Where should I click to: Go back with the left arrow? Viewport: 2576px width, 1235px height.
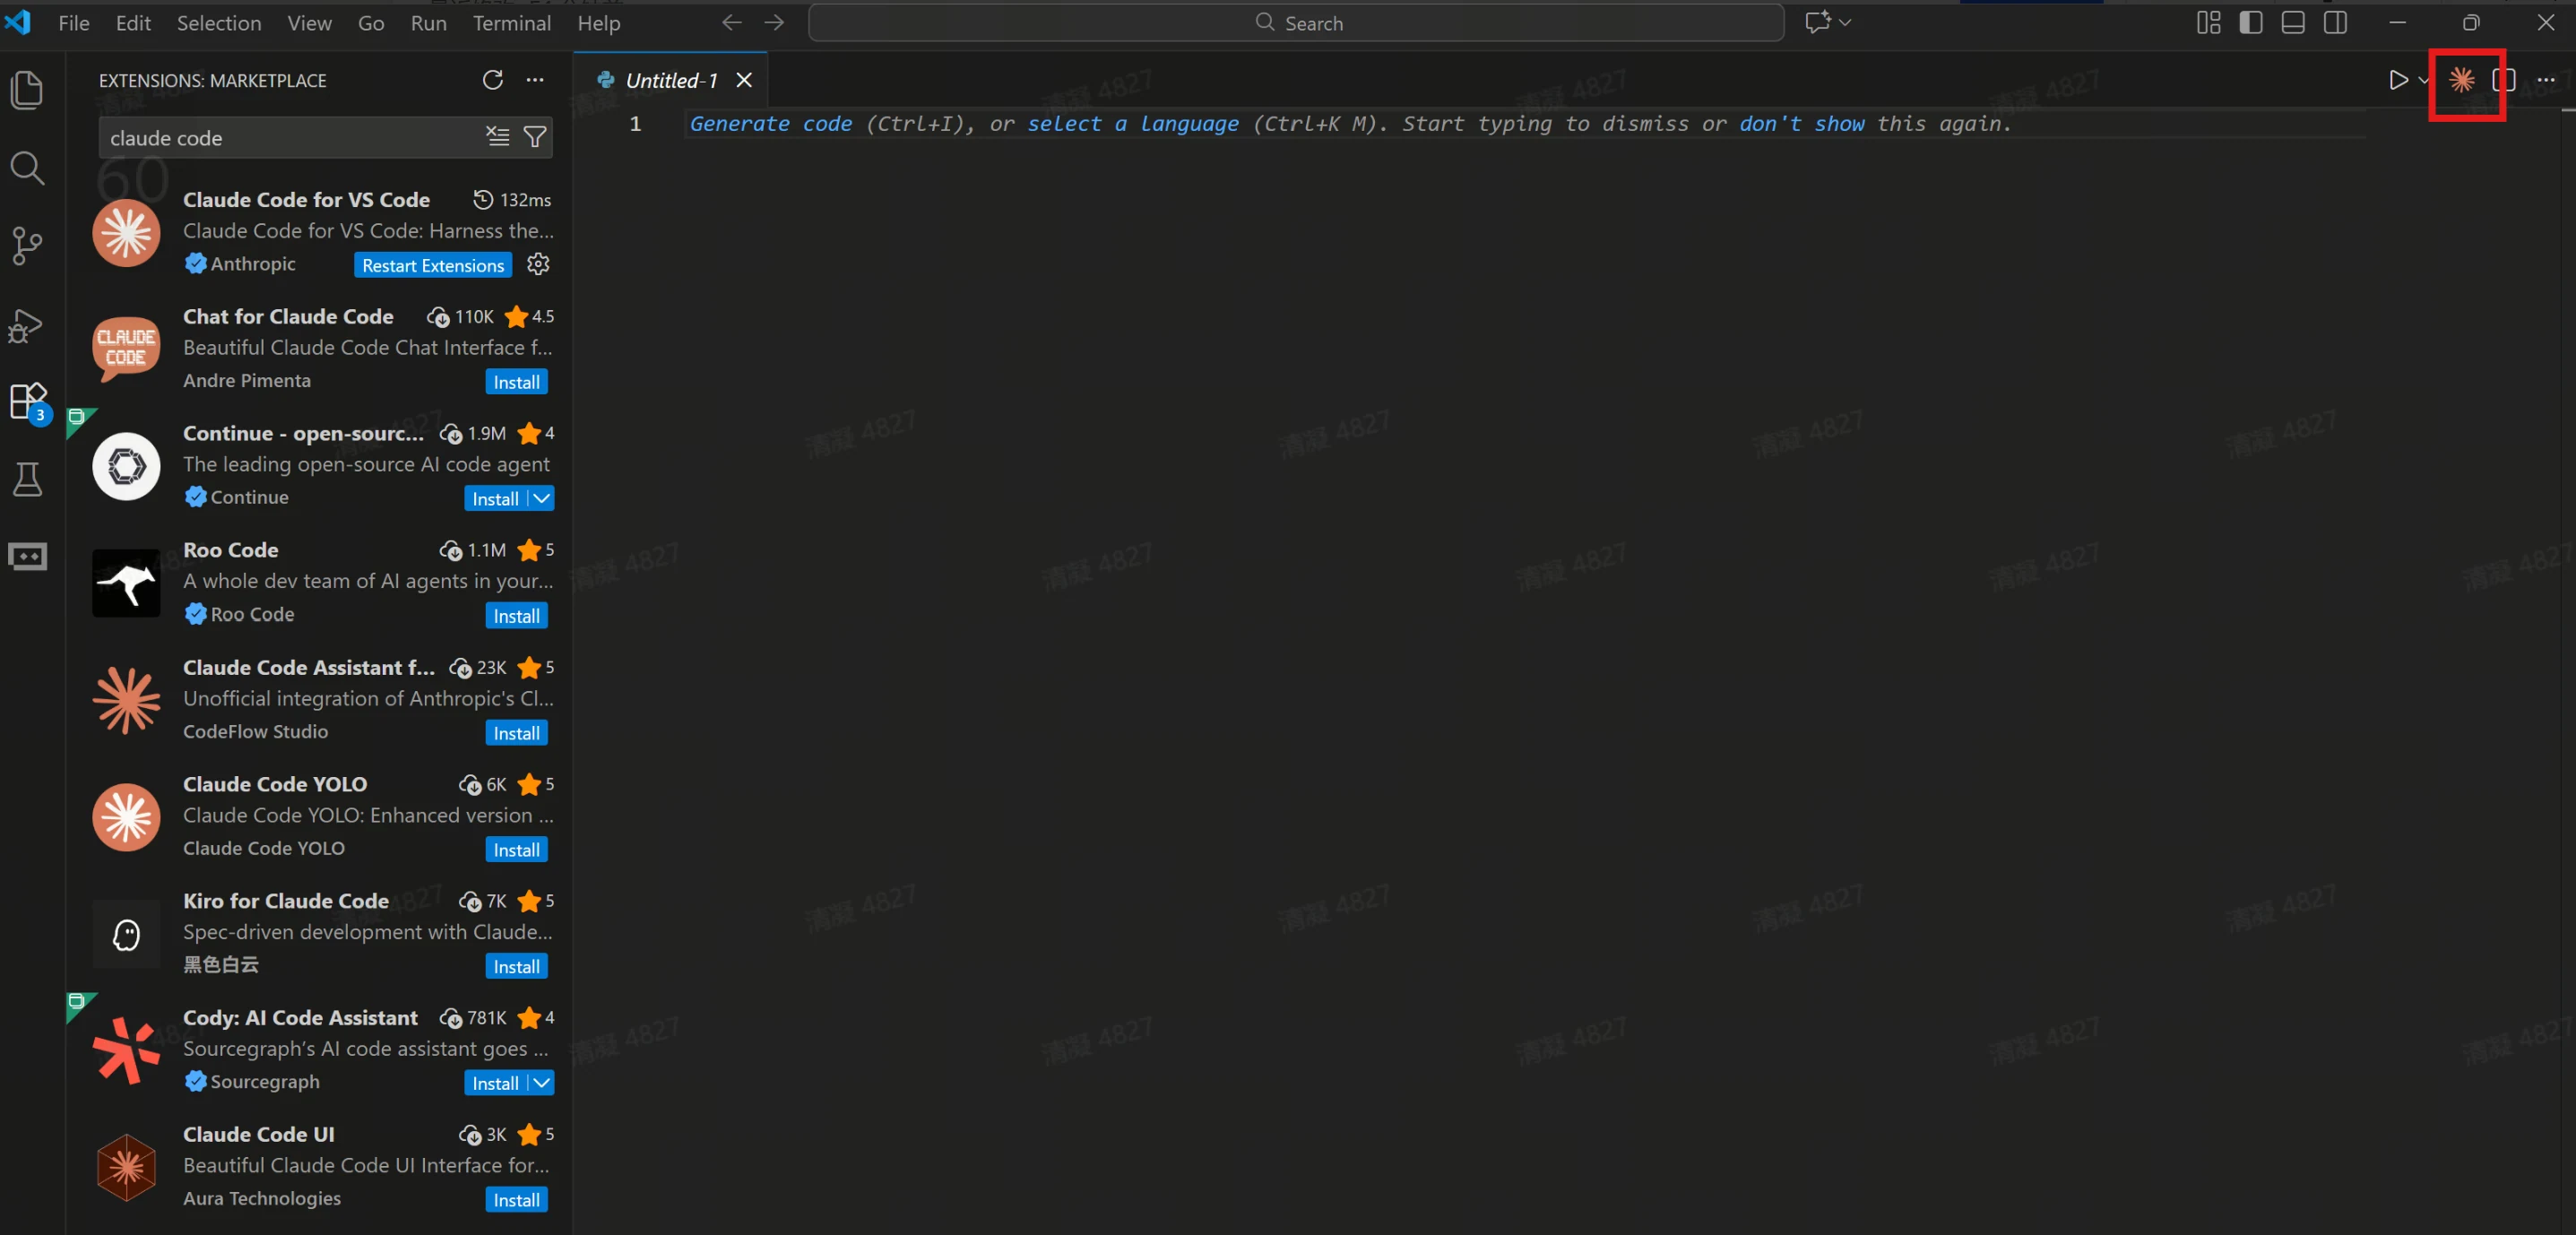(732, 22)
